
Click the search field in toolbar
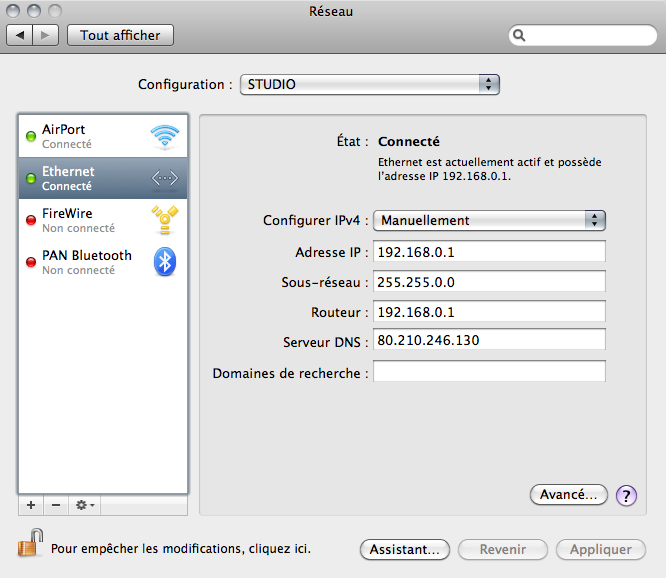584,35
